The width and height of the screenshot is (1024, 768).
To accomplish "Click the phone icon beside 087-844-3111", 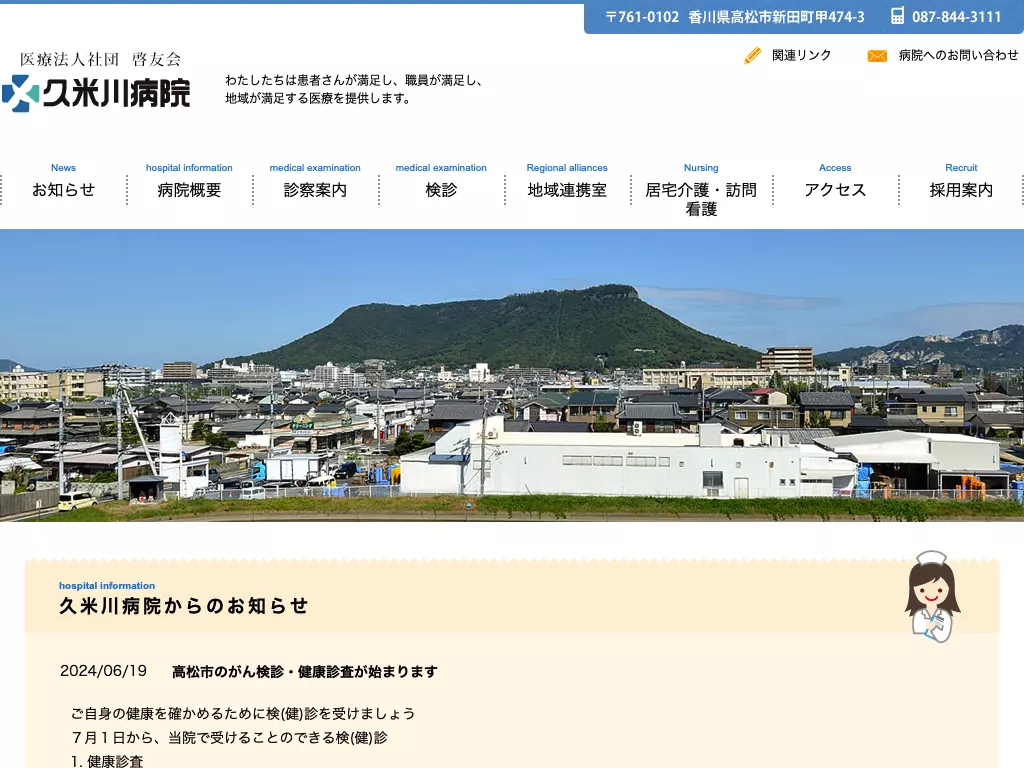I will [897, 16].
